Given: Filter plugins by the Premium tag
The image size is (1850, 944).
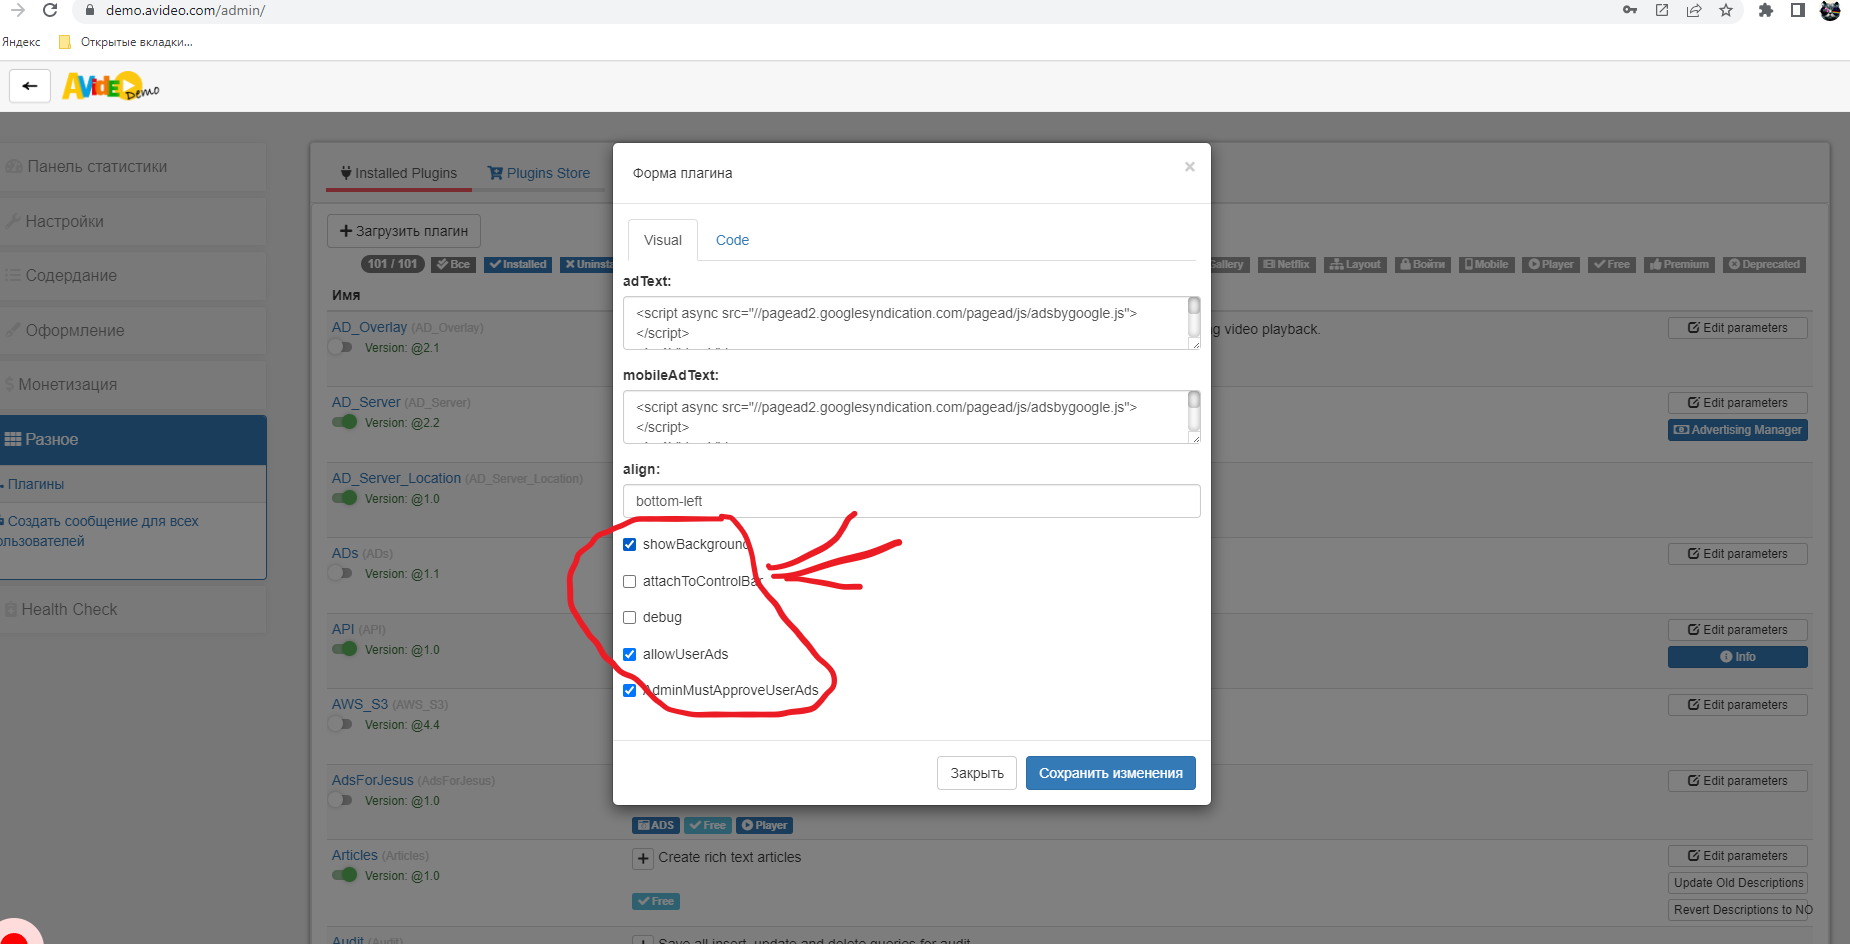Looking at the screenshot, I should click(x=1679, y=265).
